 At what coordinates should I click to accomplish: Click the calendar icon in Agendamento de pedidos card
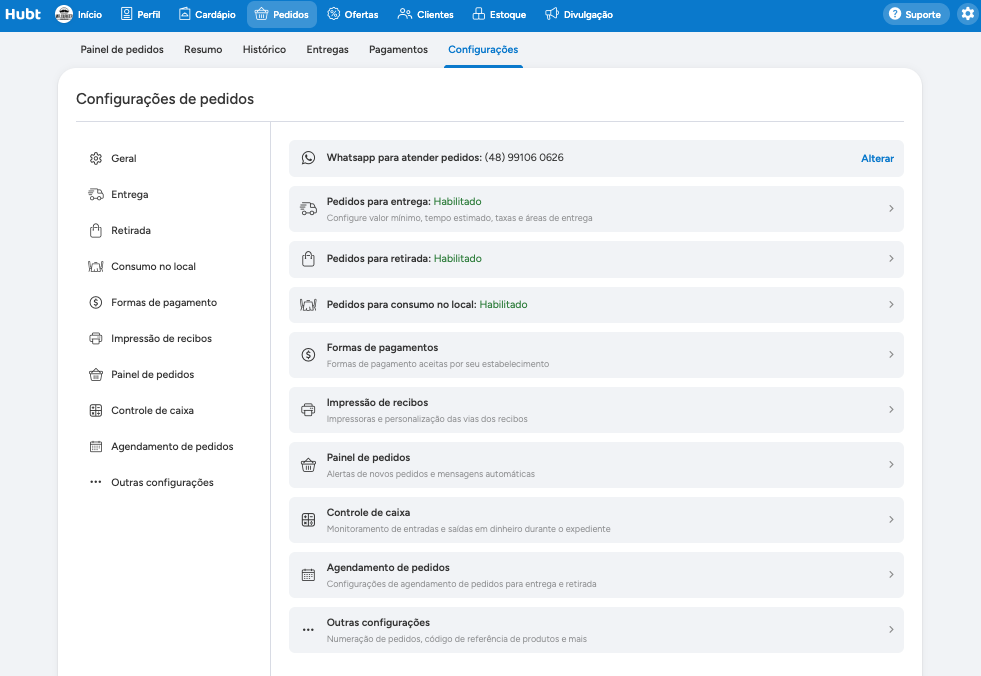(308, 575)
